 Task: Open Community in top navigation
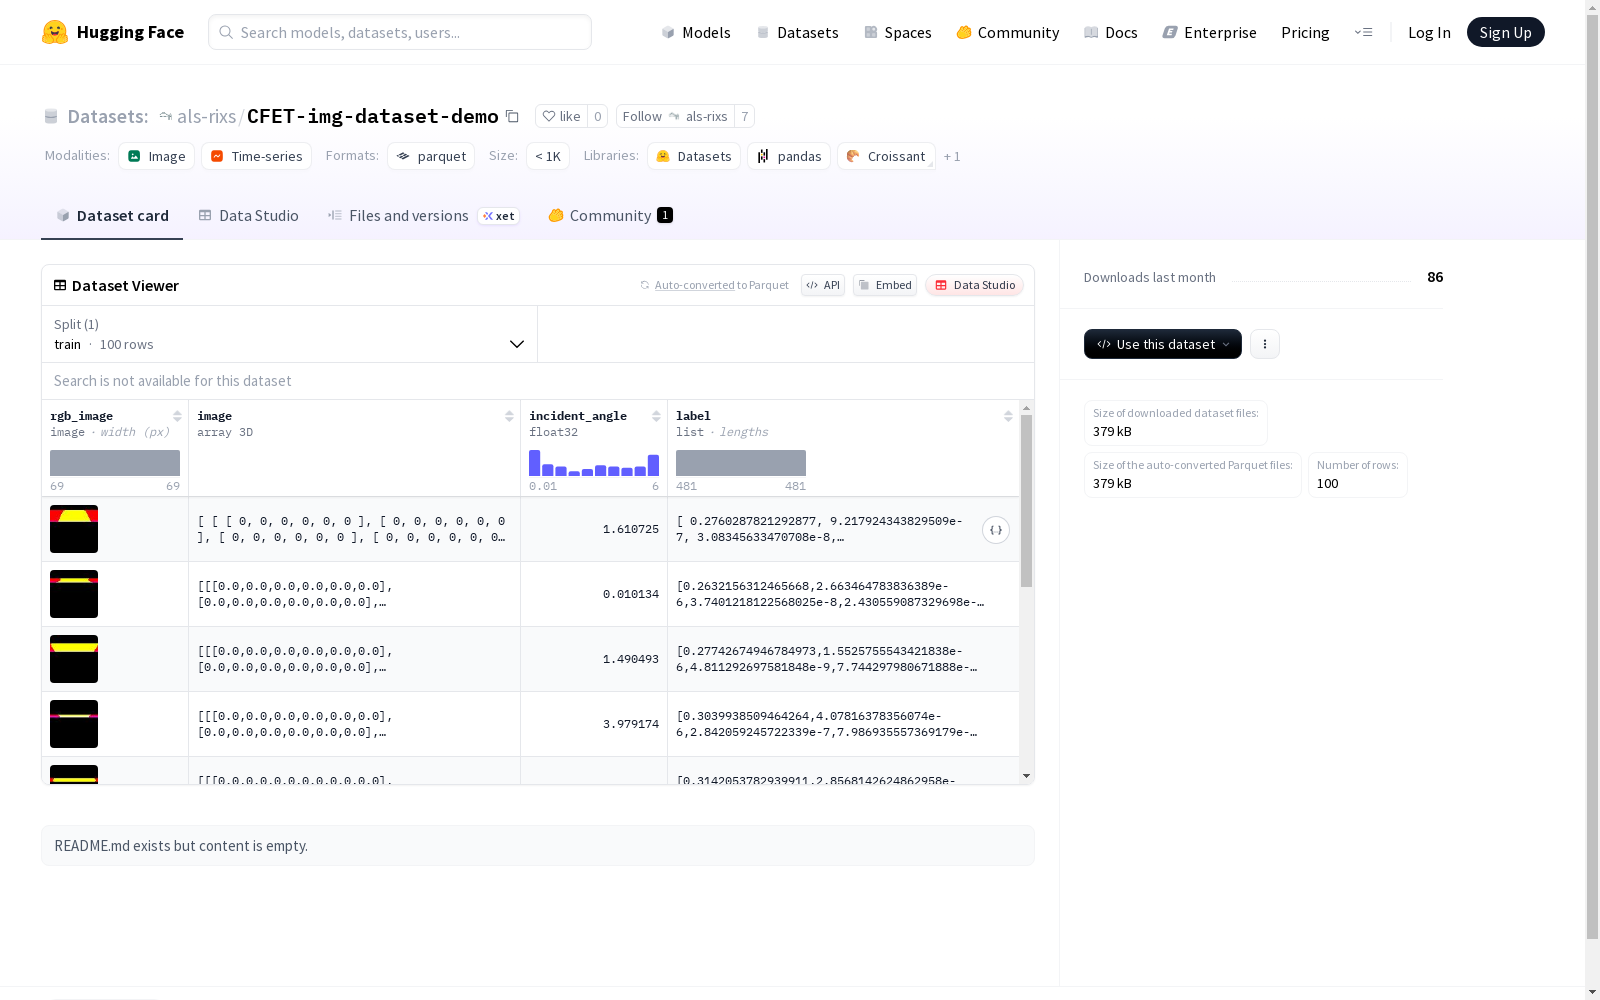[1008, 32]
